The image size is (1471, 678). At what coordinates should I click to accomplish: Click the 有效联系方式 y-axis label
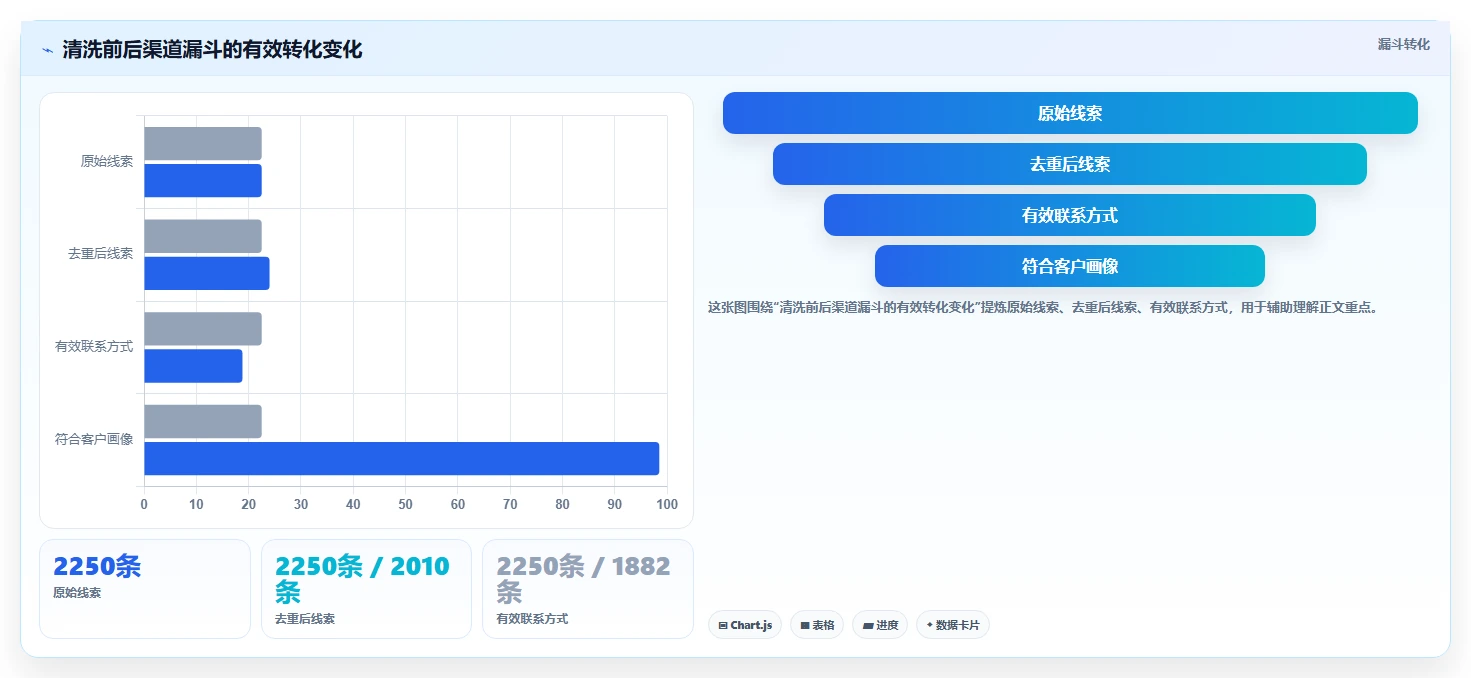pos(94,347)
